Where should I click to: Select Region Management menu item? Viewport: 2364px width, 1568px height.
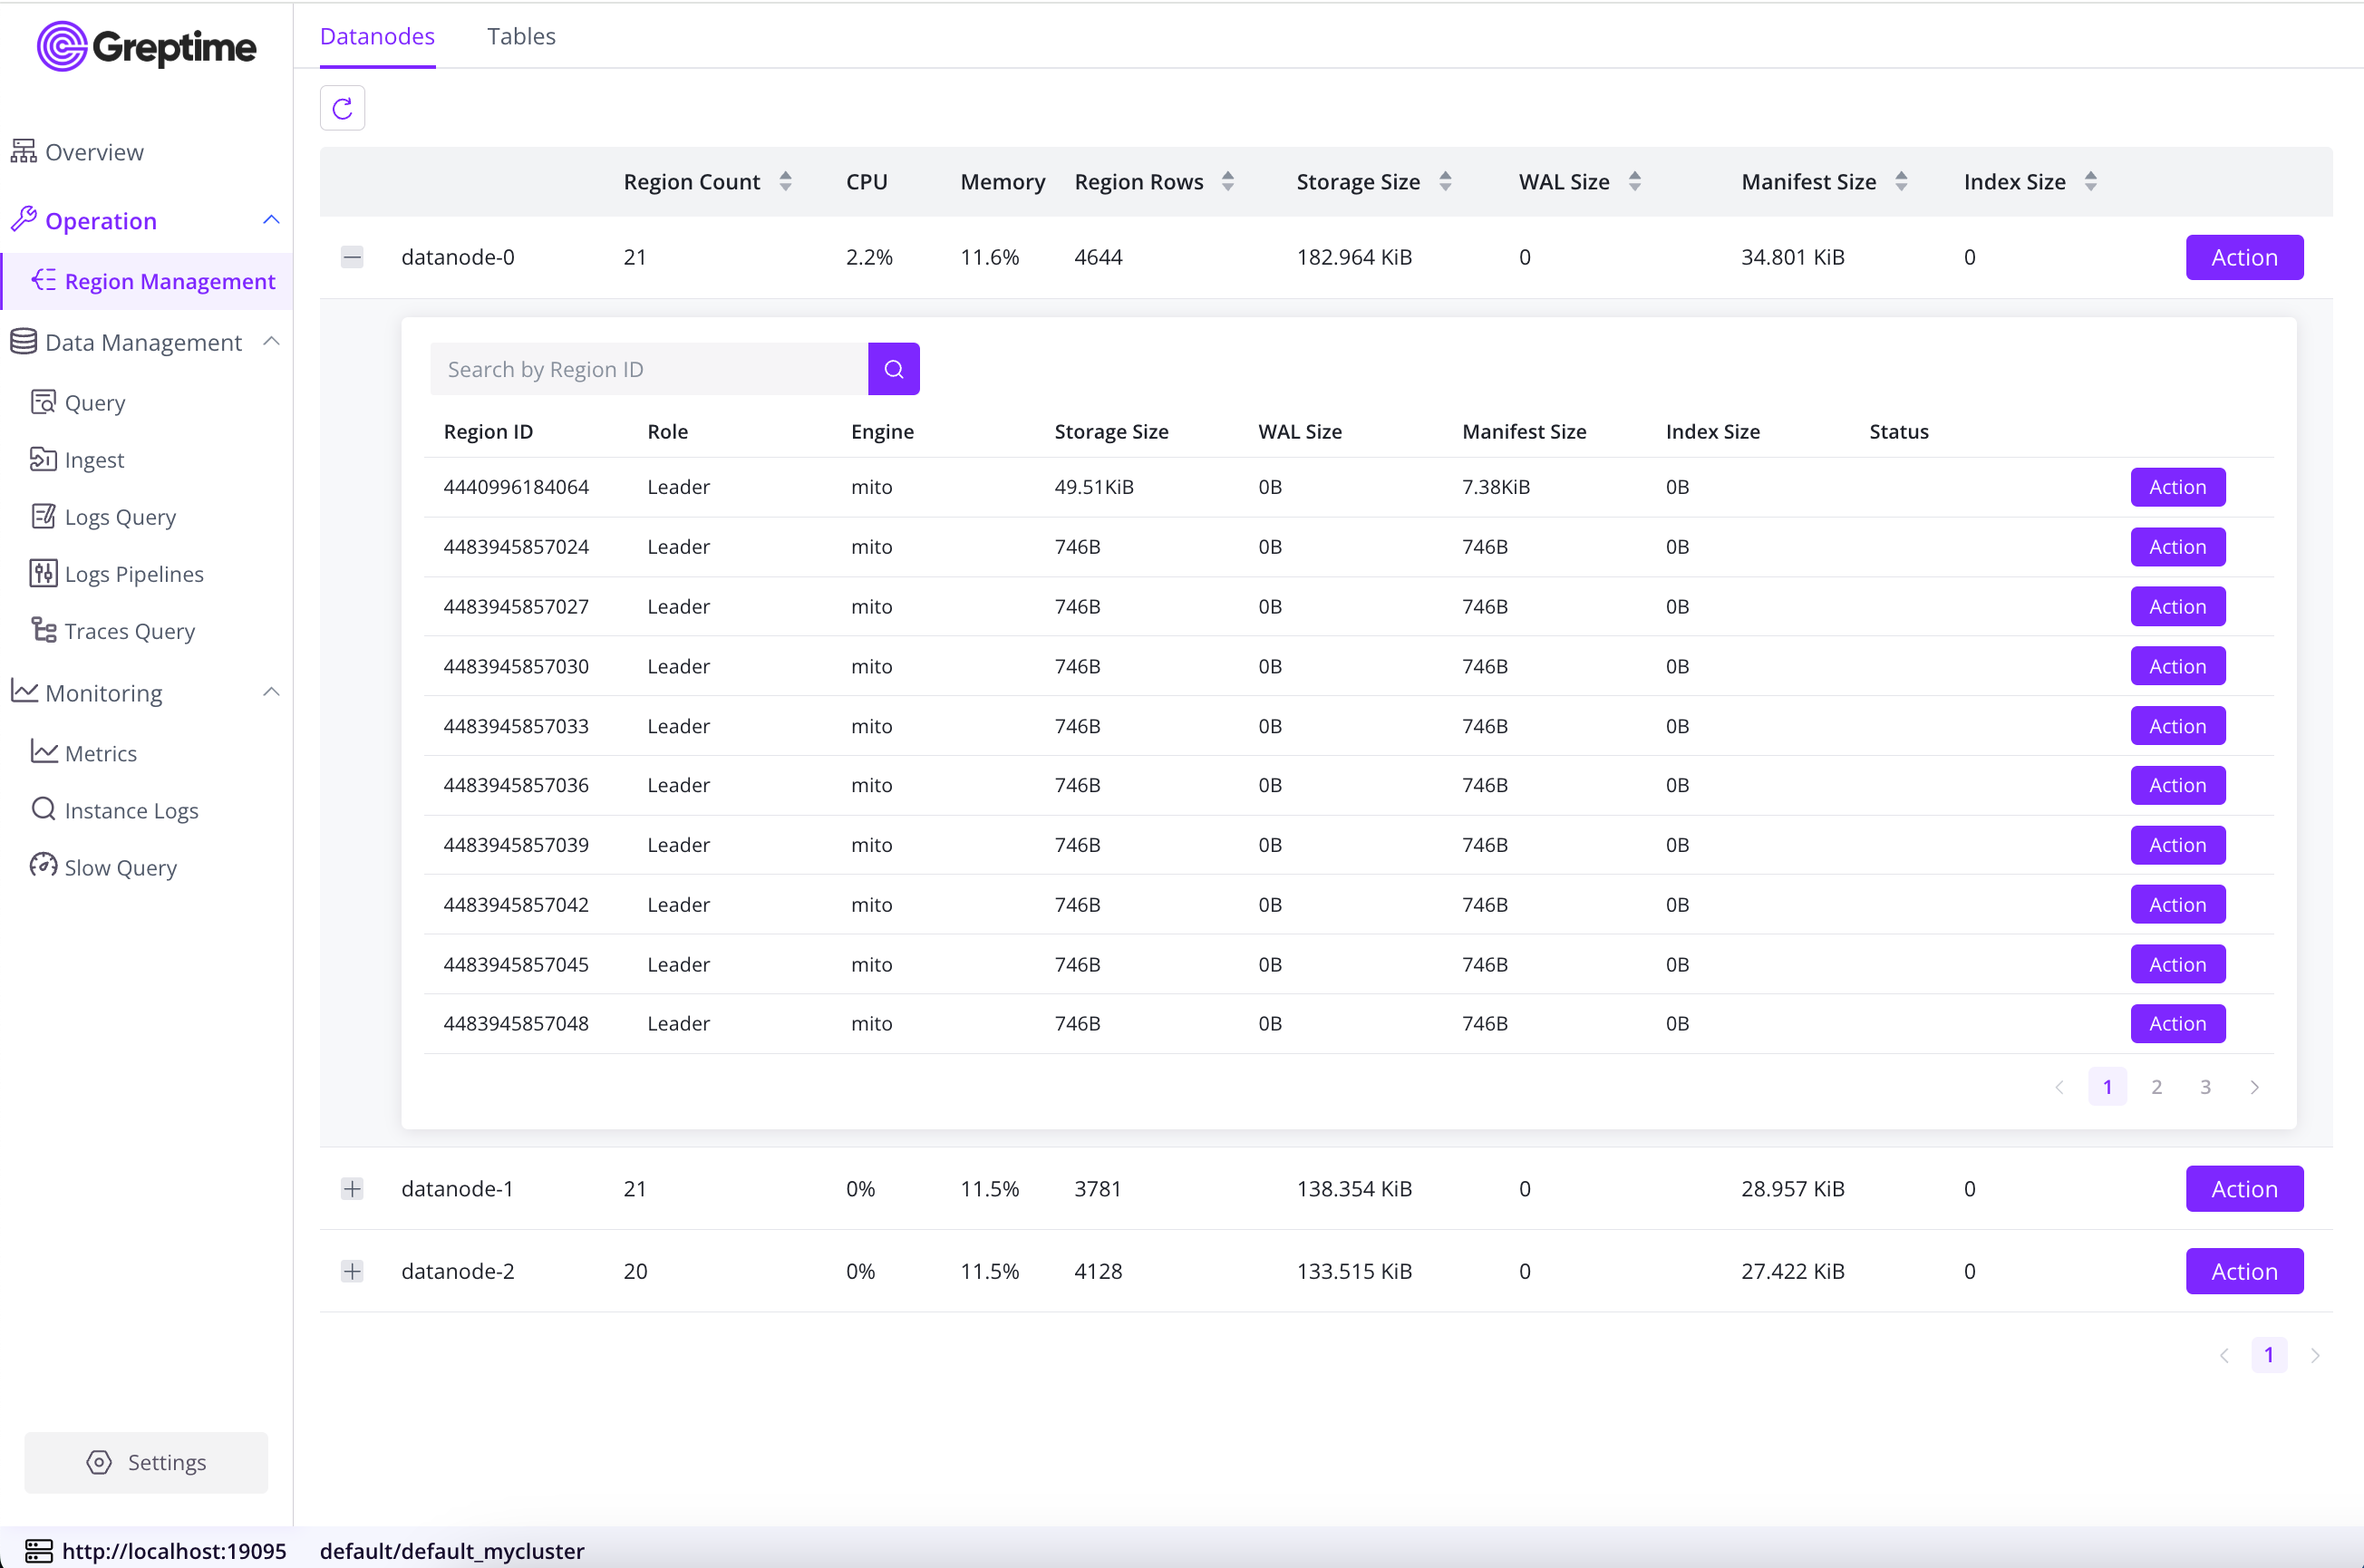(169, 281)
